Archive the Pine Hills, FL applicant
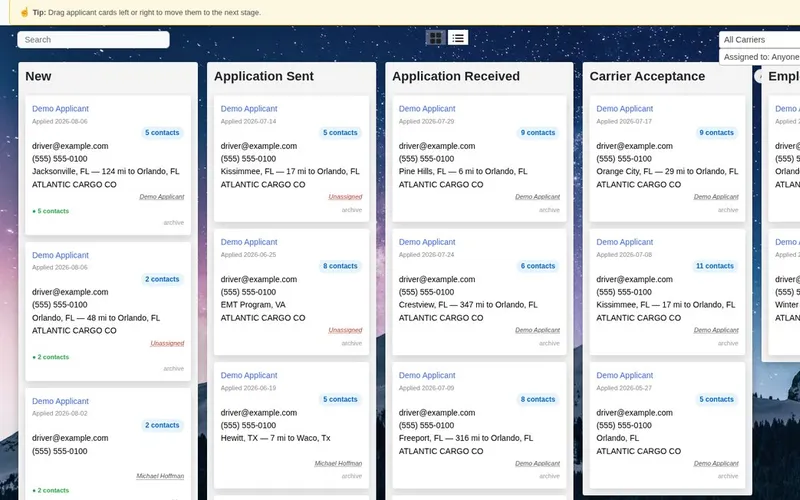The width and height of the screenshot is (800, 500). coord(549,210)
